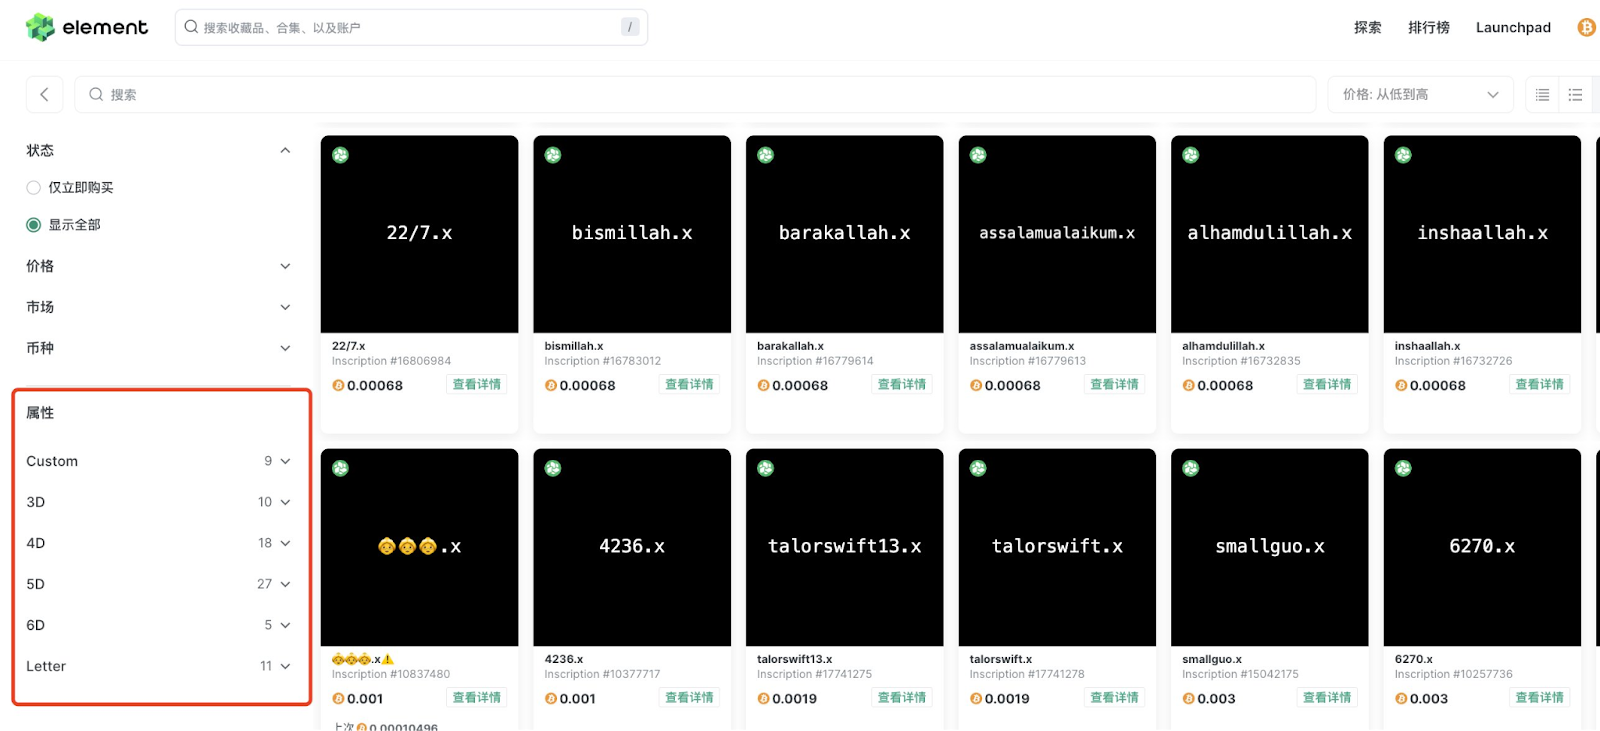Collapse the 状态 filter section
Image resolution: width=1600 pixels, height=731 pixels.
tap(285, 150)
